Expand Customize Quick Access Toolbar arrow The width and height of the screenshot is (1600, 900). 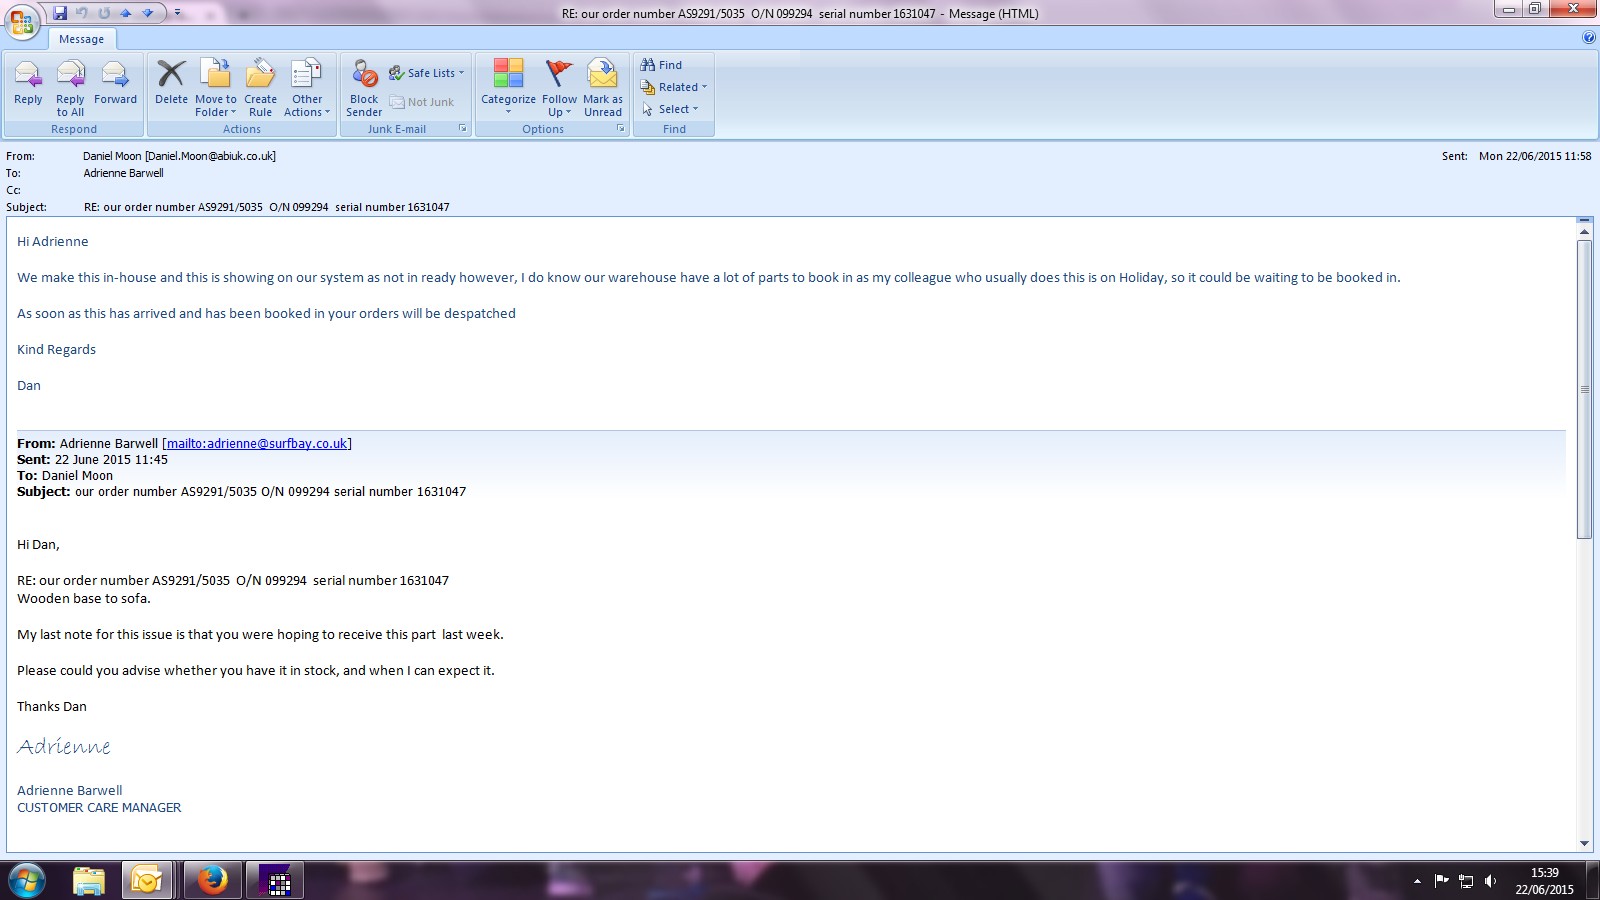[177, 13]
